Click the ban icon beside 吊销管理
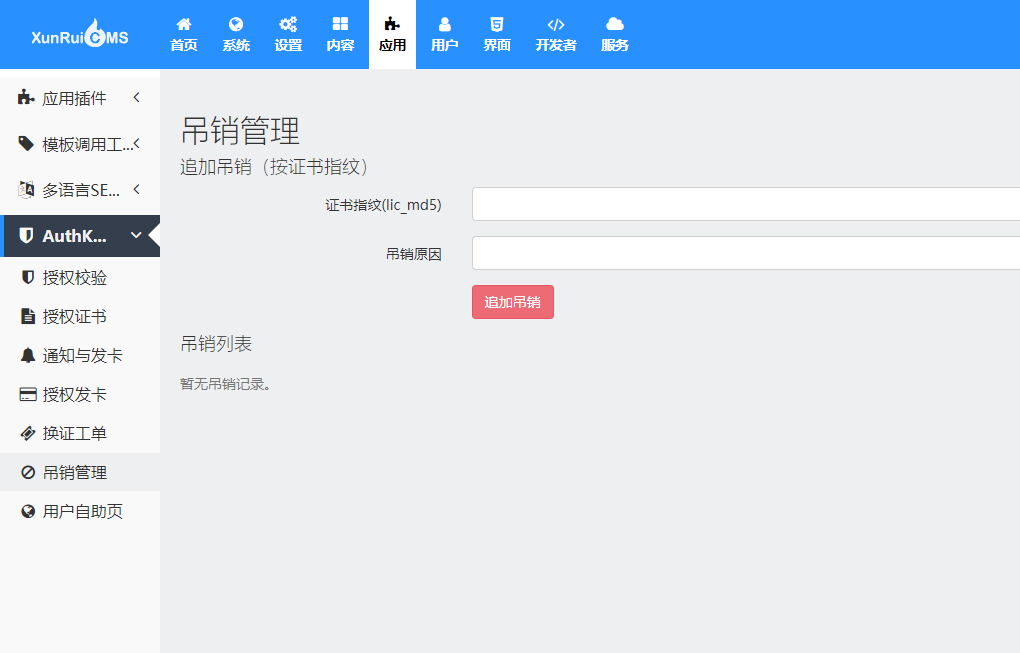 [27, 472]
